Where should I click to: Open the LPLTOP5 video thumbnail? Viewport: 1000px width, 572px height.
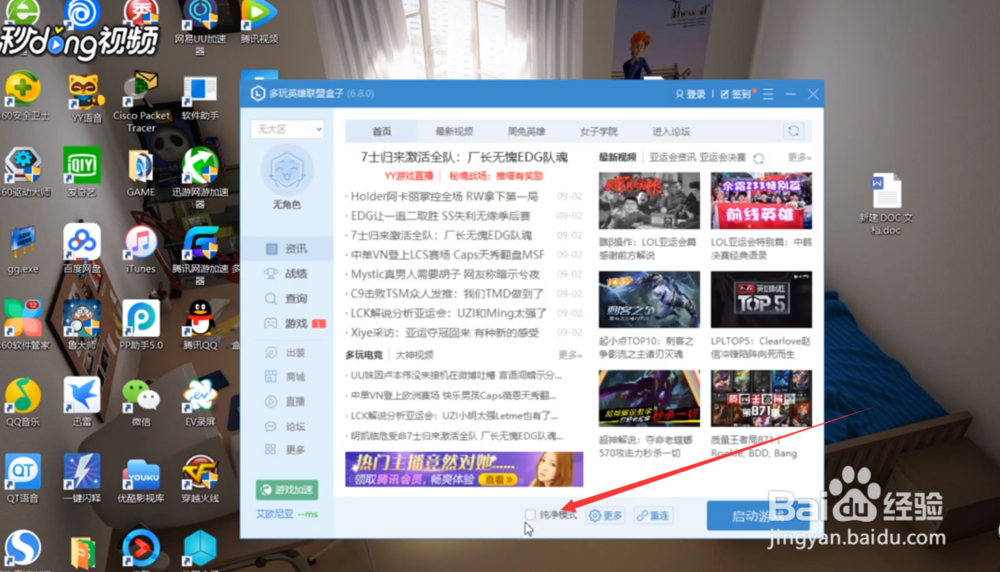point(761,300)
